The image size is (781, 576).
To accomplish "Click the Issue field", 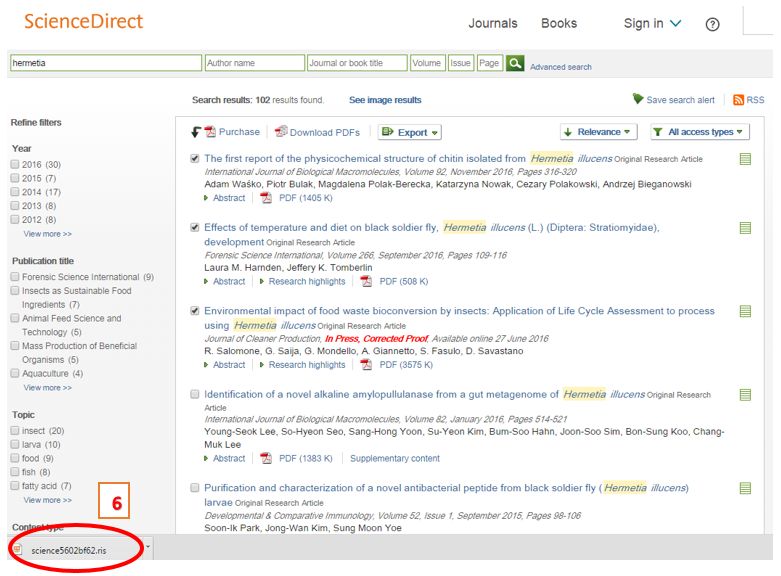I will (x=460, y=63).
